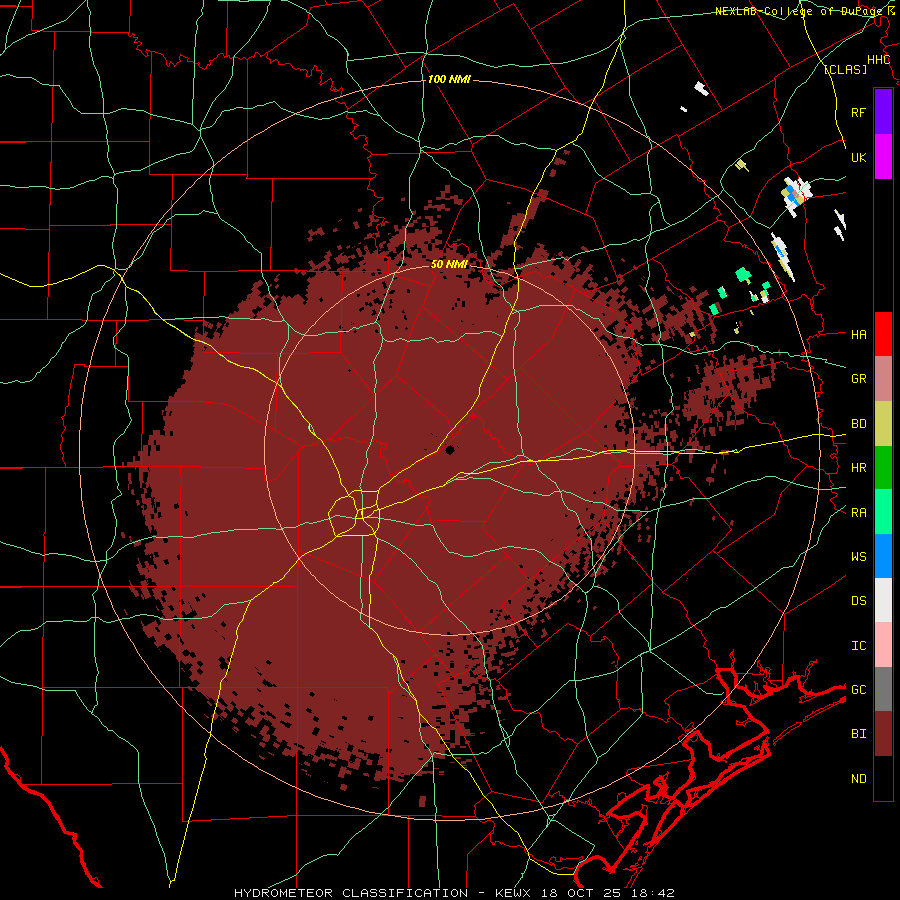The width and height of the screenshot is (900, 900).
Task: Click the 50 NMI range ring label
Action: 449,264
